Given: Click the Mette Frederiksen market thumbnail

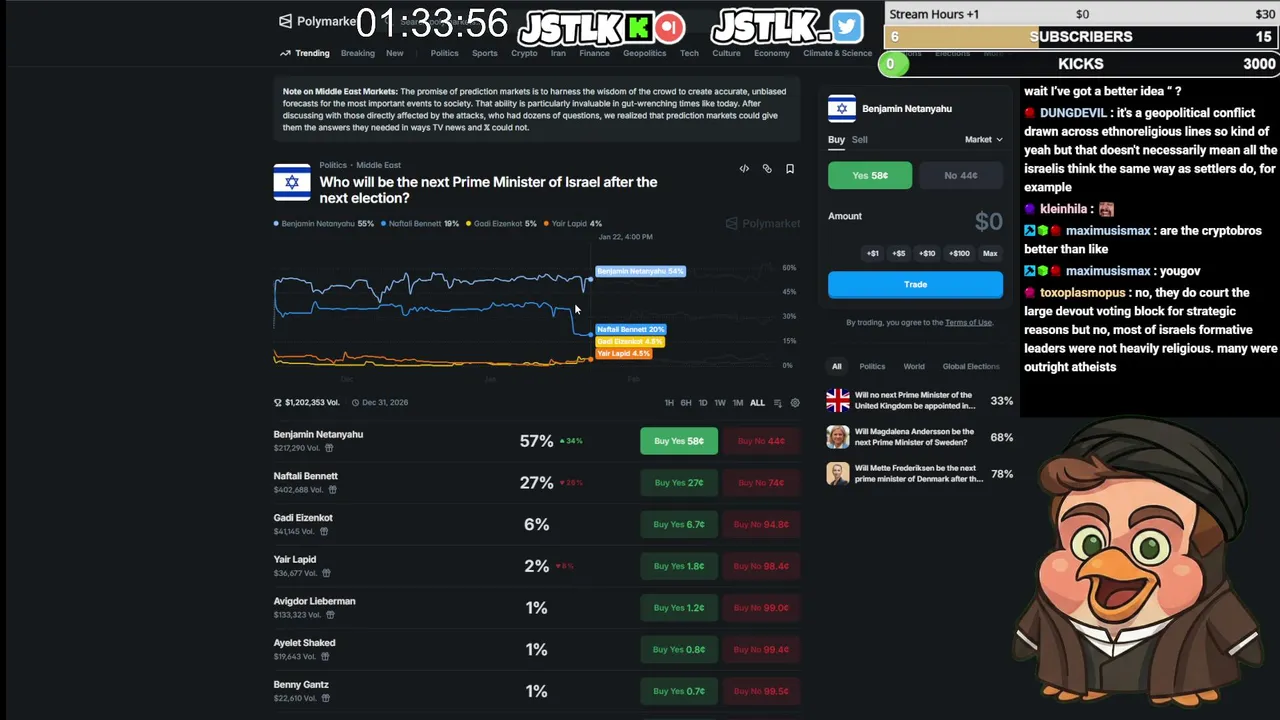Looking at the screenshot, I should coord(838,474).
